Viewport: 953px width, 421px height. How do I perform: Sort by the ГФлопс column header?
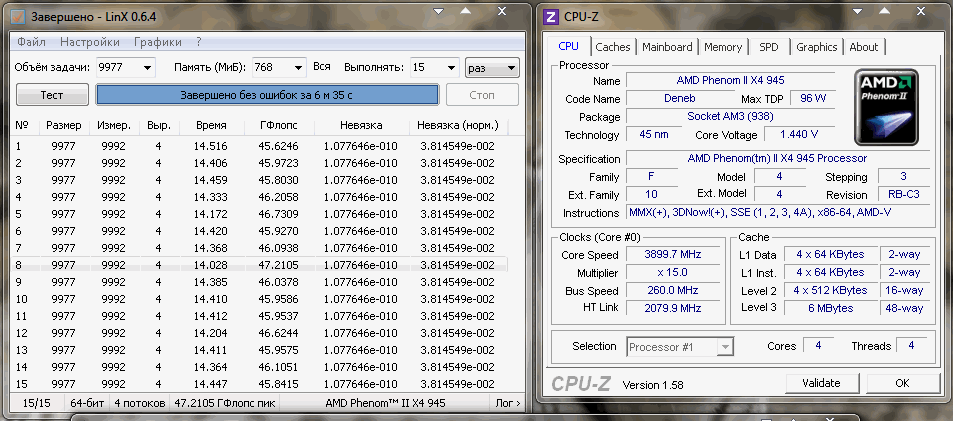(279, 126)
